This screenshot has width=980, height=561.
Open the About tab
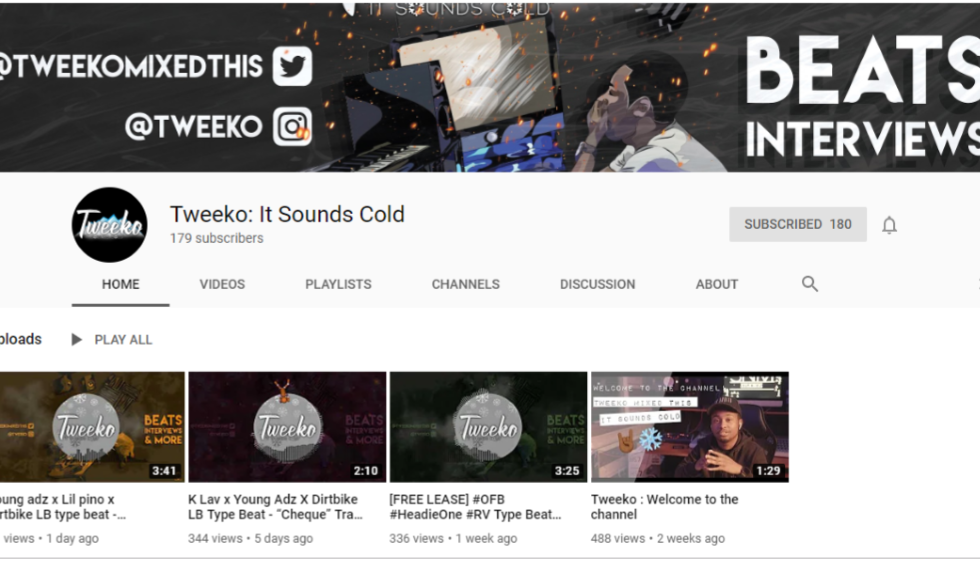(717, 284)
